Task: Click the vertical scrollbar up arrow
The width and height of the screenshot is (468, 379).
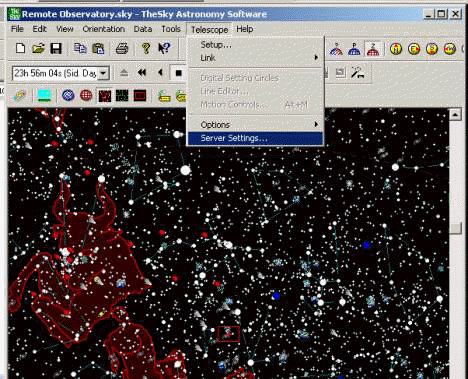Action: coord(455,115)
